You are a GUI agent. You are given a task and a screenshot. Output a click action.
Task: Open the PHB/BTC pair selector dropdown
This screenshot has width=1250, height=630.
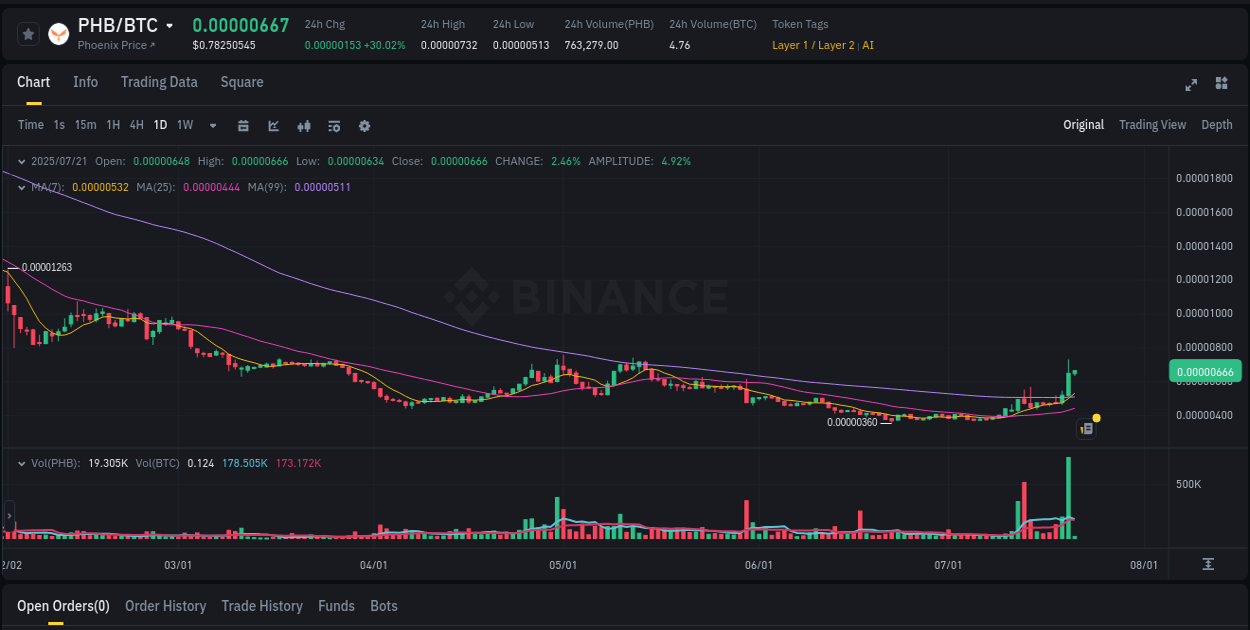coord(169,26)
